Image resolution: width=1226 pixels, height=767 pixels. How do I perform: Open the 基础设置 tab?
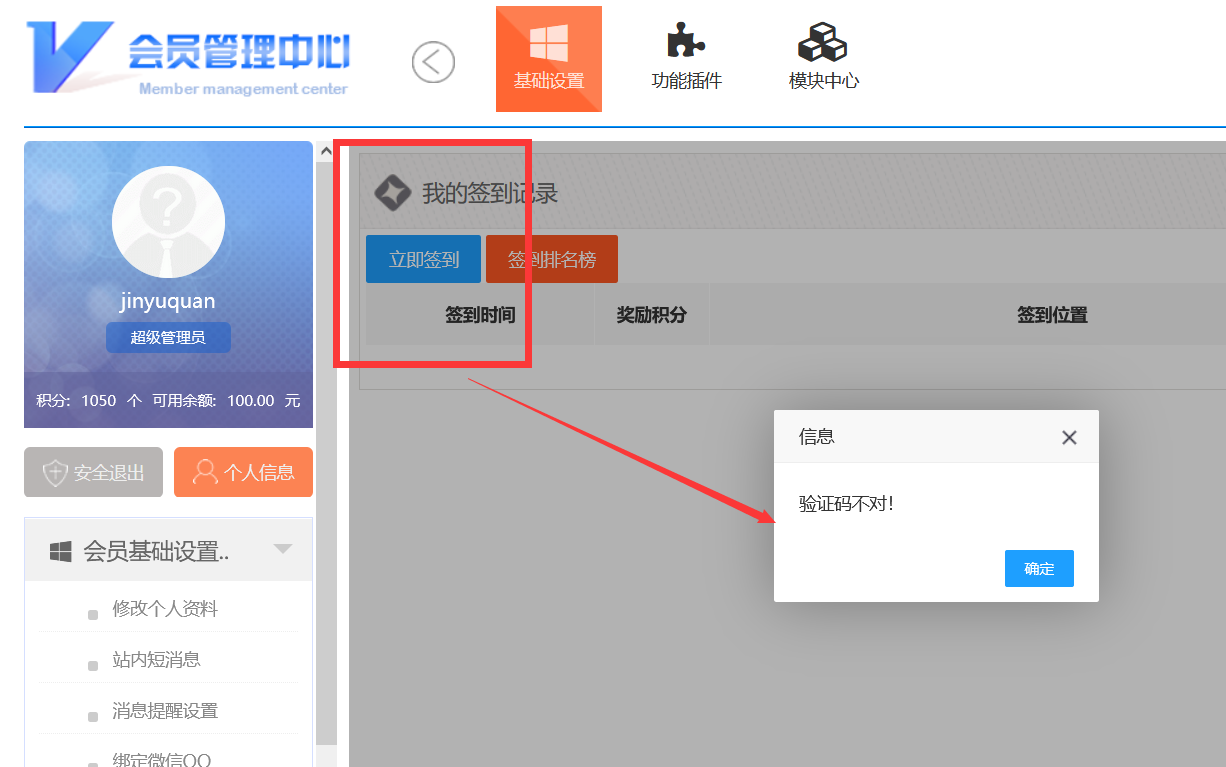[548, 59]
